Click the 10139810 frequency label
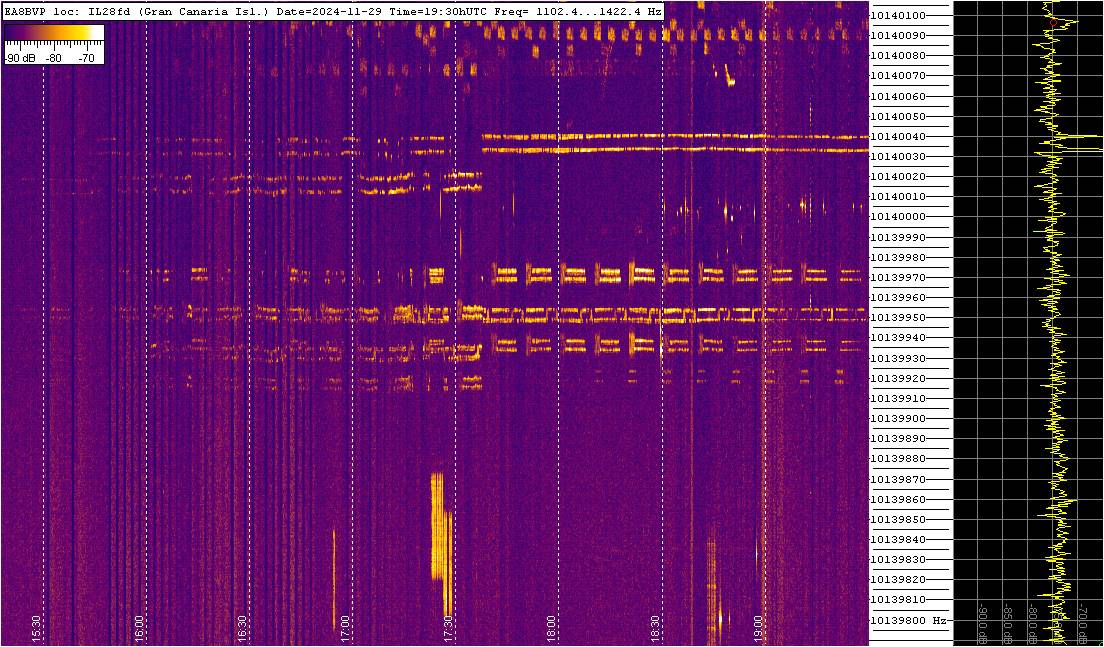 (898, 601)
